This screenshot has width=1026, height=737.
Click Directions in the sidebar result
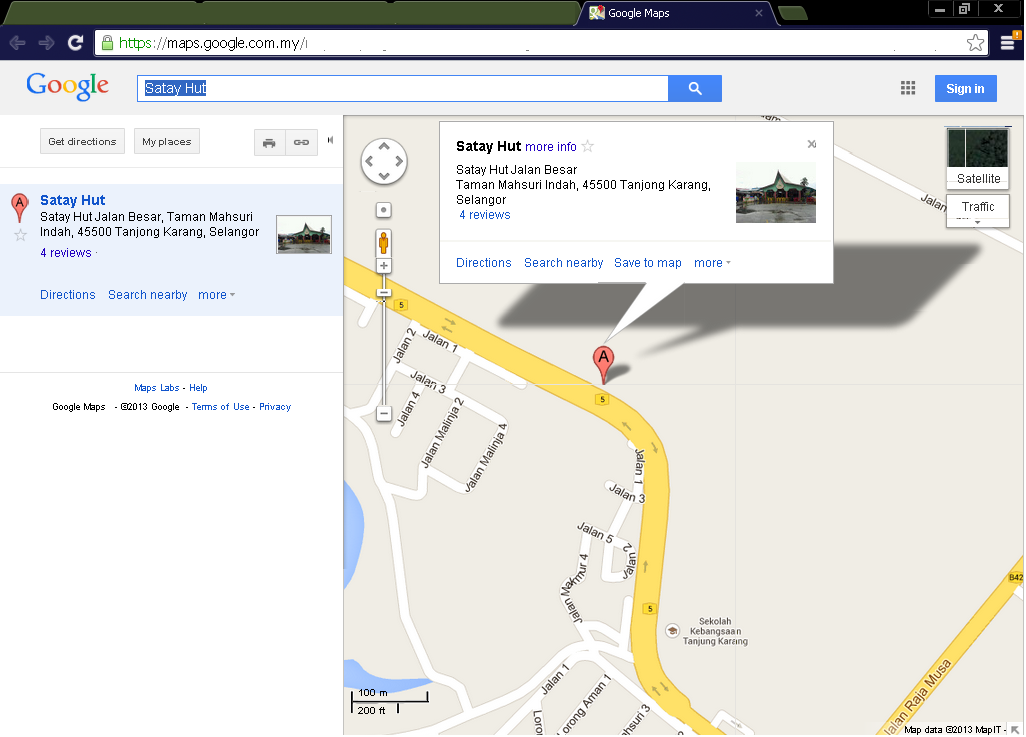click(x=68, y=295)
